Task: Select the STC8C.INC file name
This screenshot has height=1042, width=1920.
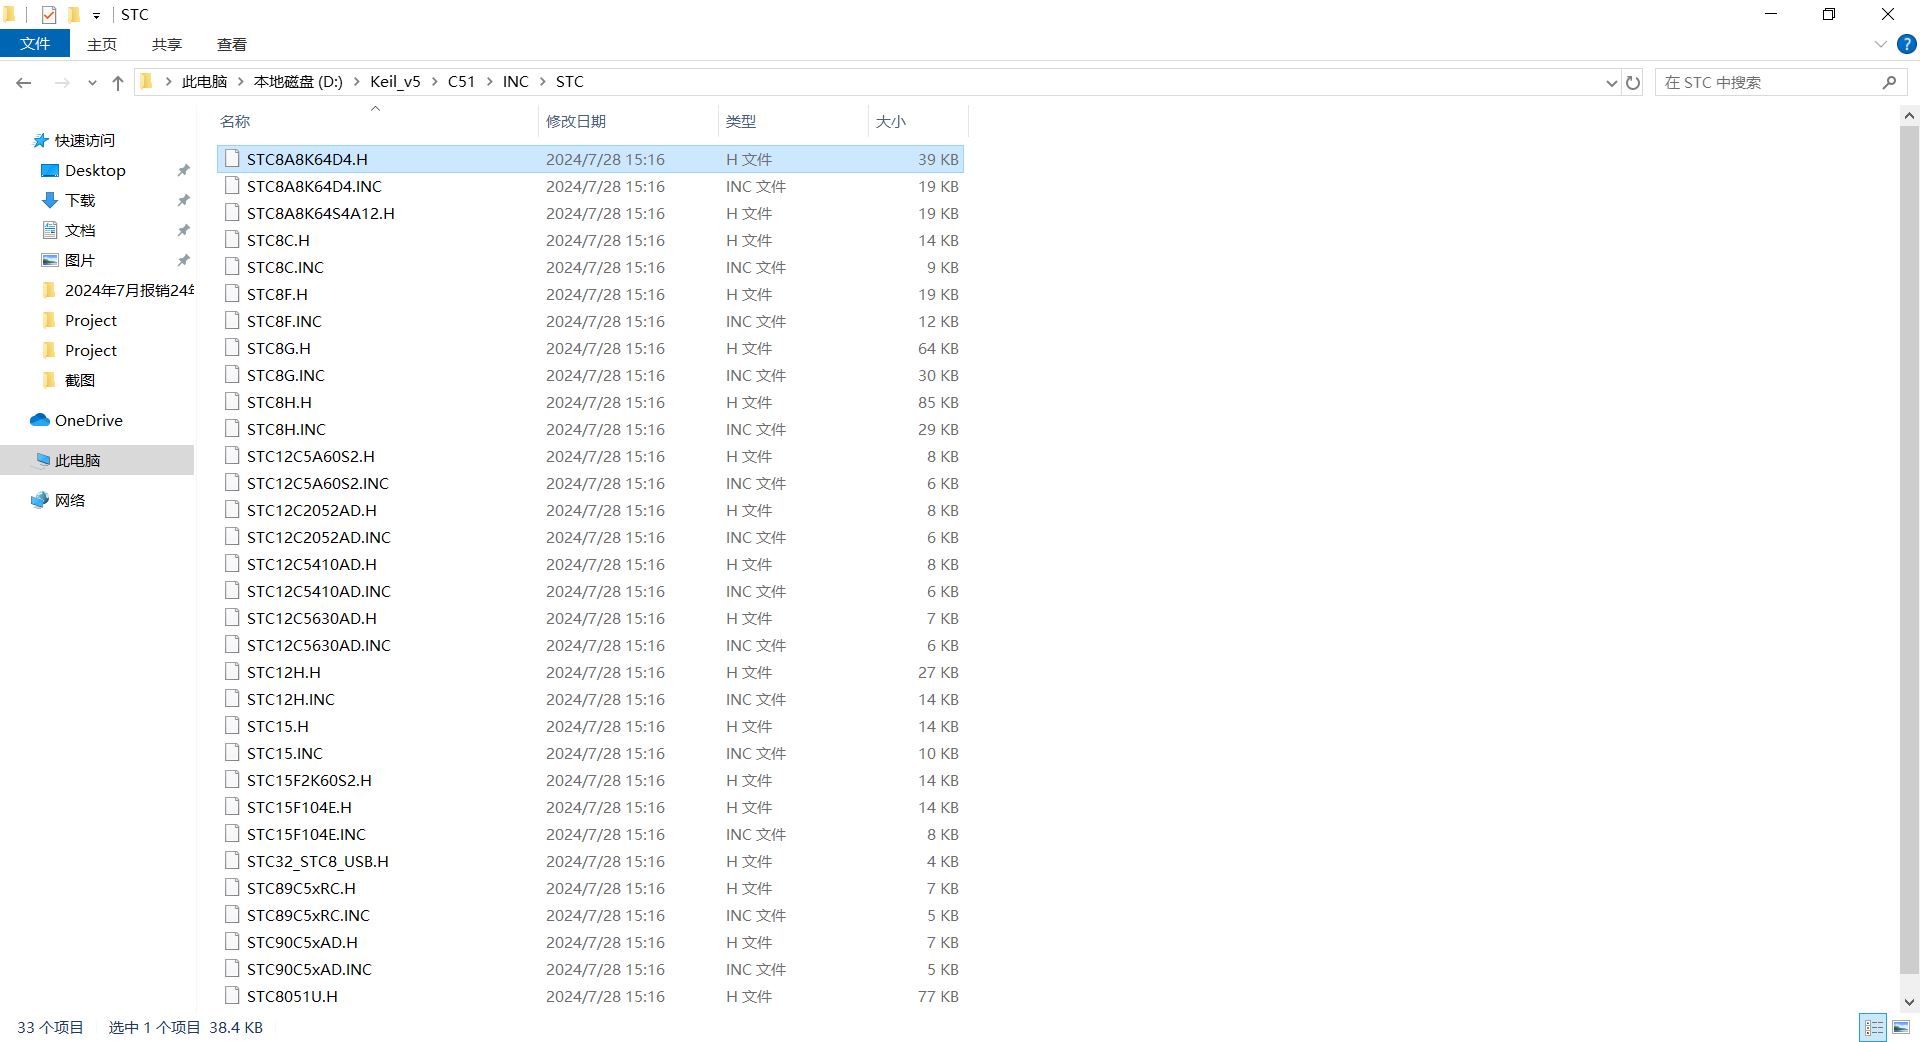Action: click(x=285, y=267)
